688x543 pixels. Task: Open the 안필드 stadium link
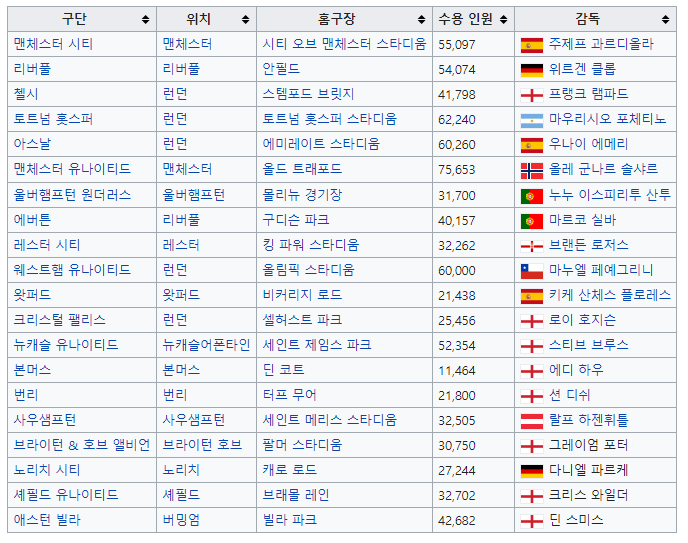pos(281,69)
